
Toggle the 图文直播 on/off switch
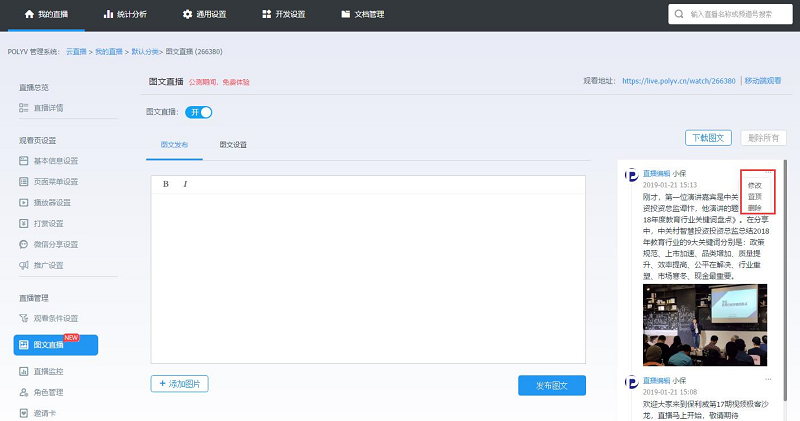(199, 113)
